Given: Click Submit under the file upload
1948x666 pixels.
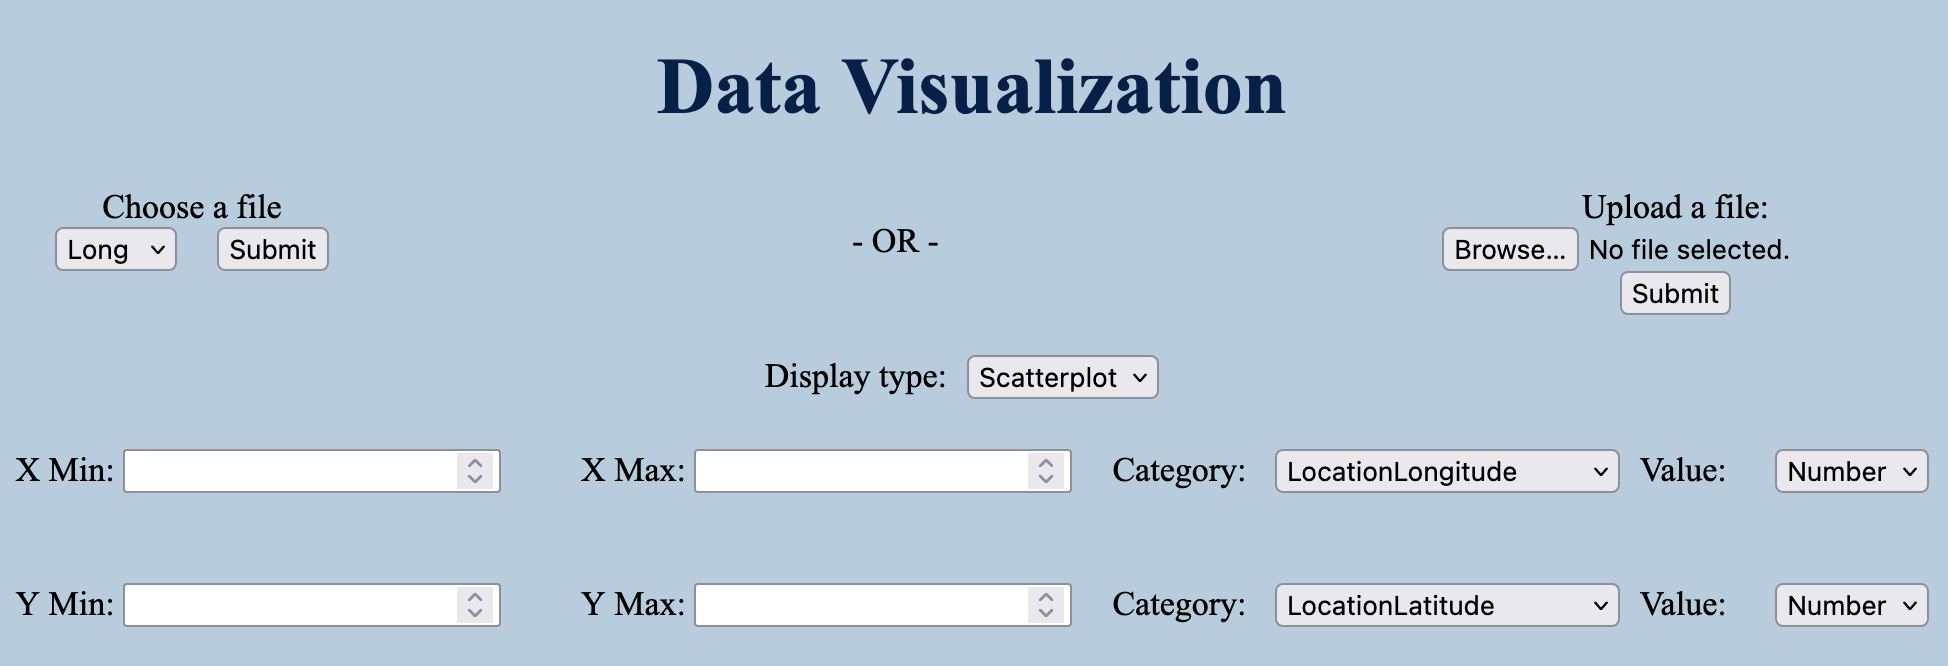Looking at the screenshot, I should (1674, 294).
